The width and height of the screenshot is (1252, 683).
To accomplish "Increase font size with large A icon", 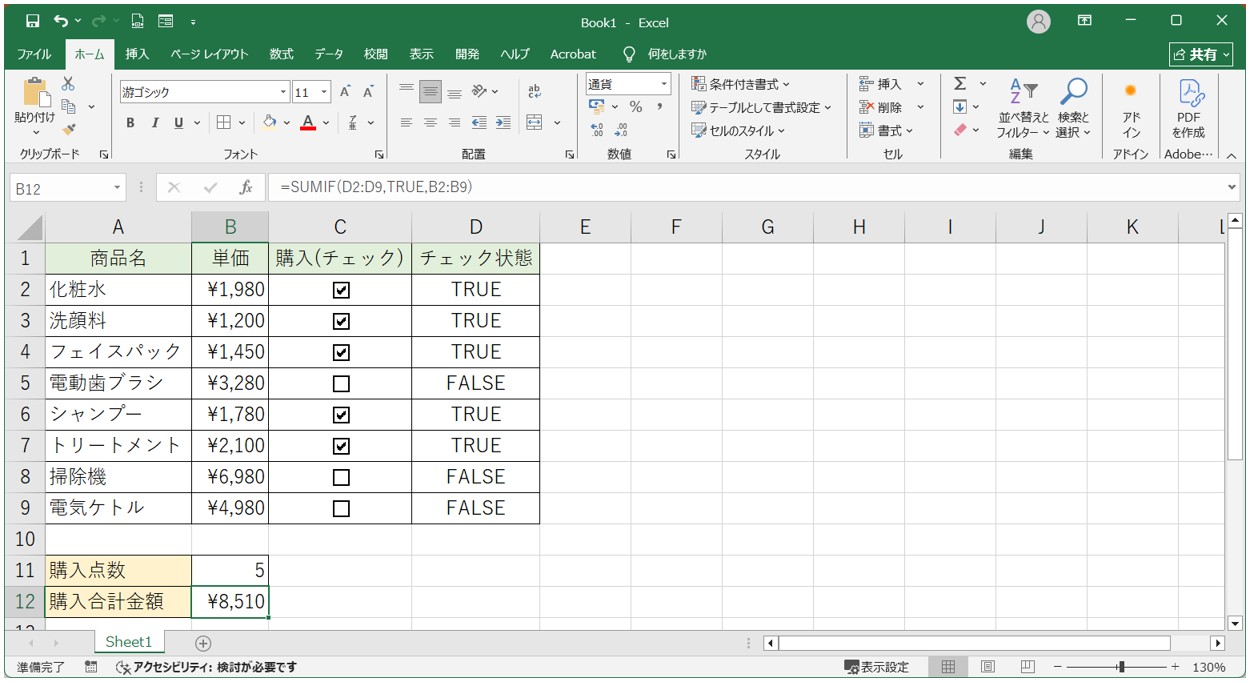I will 345,92.
